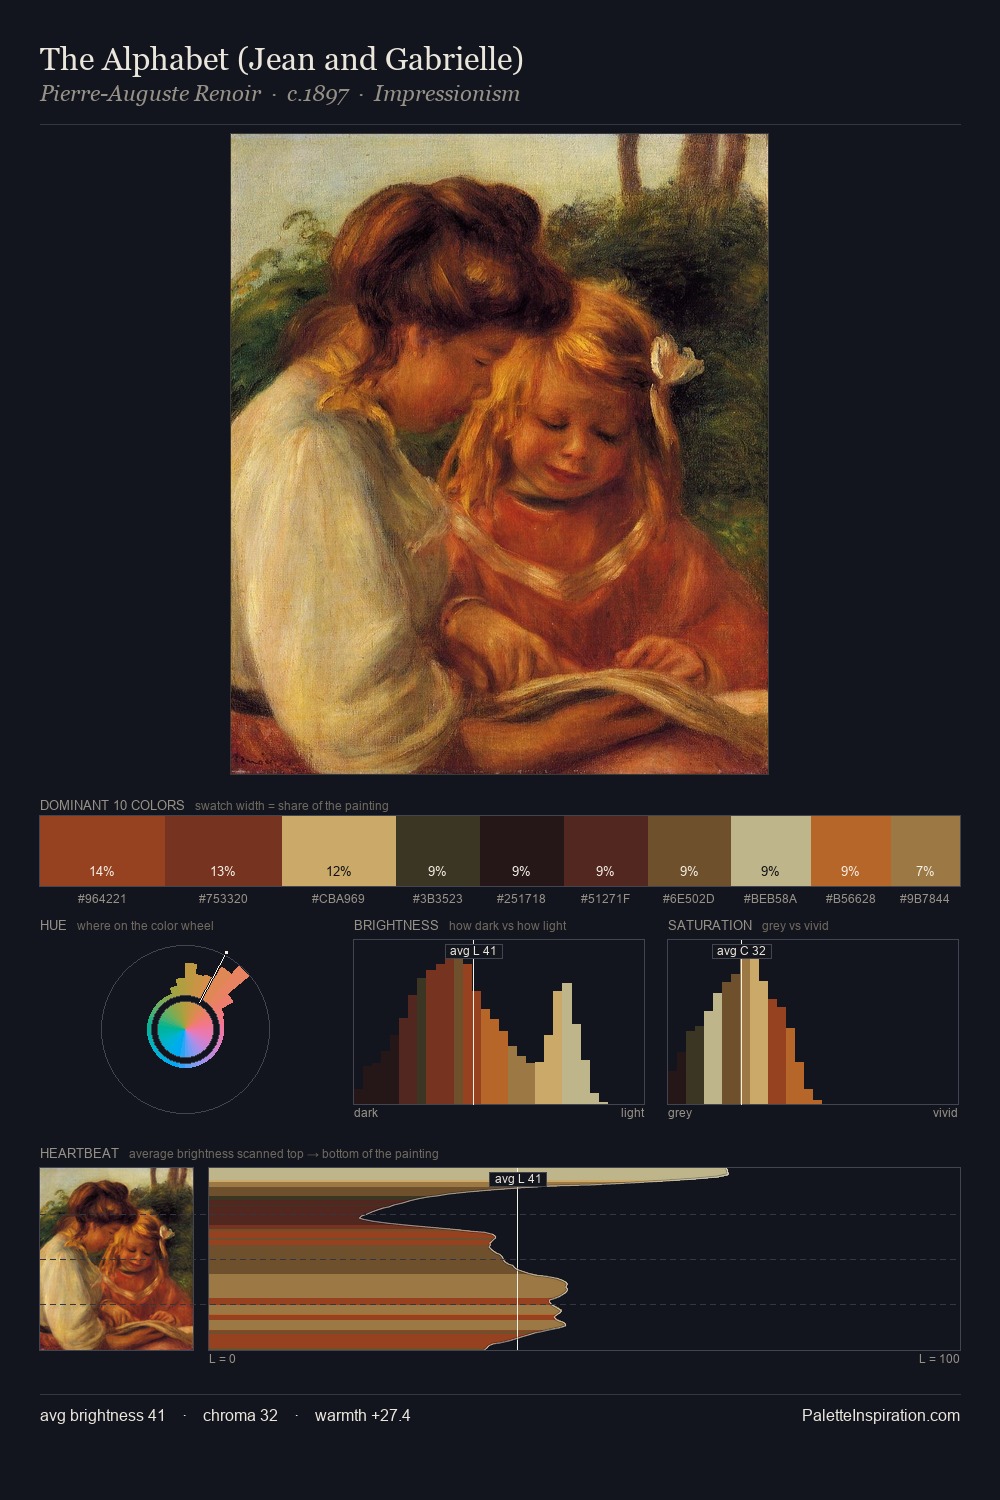Click the hex code text '#964221'
The height and width of the screenshot is (1500, 1000).
tap(102, 899)
